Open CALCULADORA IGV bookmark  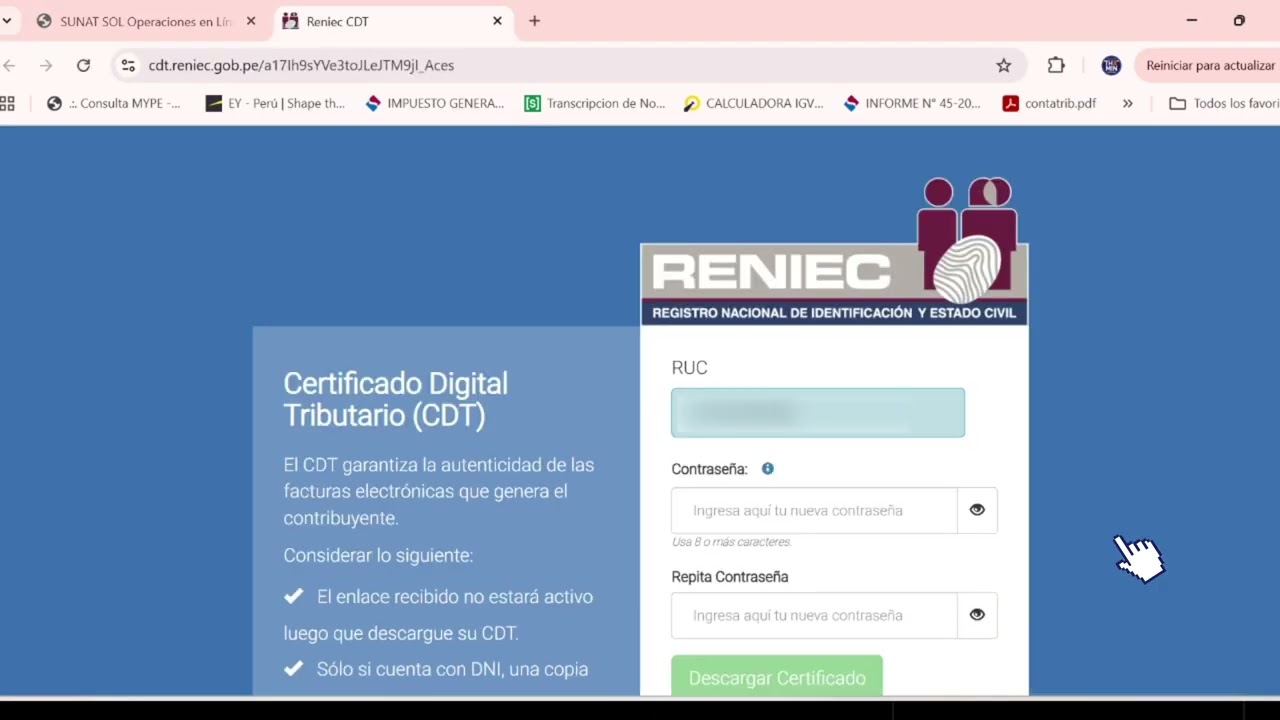(754, 103)
